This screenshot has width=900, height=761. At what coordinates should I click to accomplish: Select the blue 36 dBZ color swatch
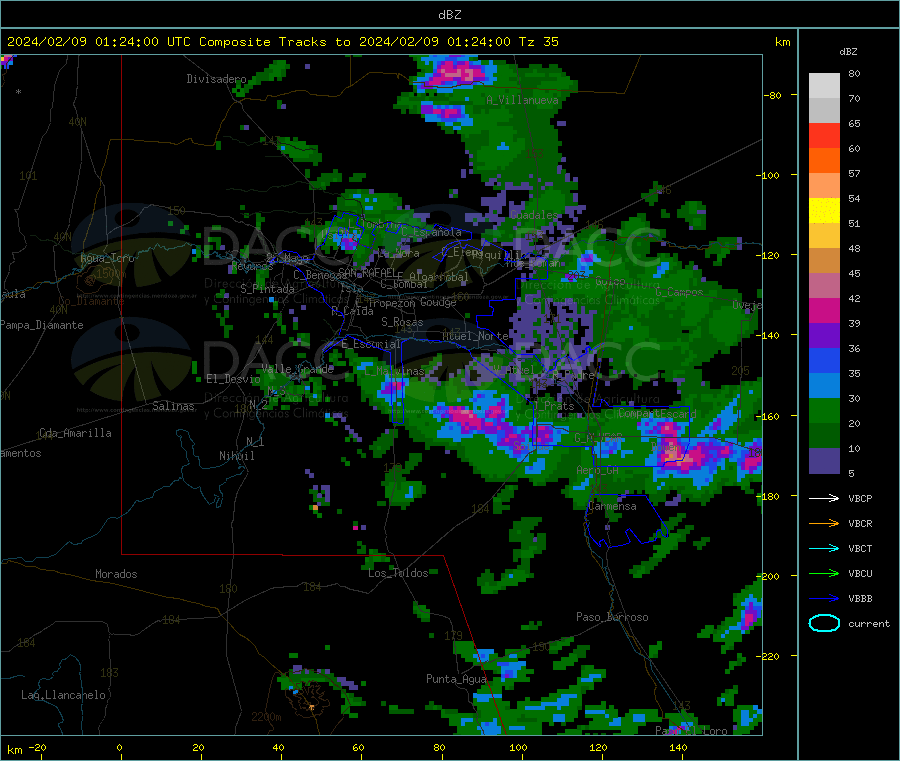(824, 360)
